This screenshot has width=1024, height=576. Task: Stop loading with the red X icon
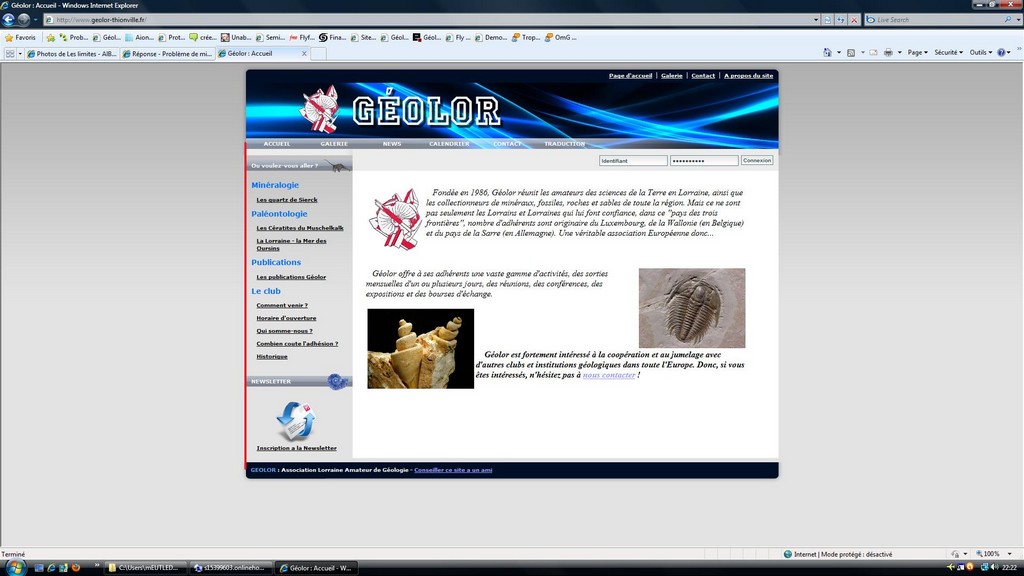point(854,20)
